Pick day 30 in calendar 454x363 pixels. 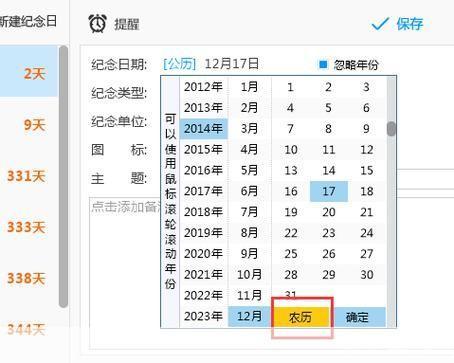pos(367,275)
